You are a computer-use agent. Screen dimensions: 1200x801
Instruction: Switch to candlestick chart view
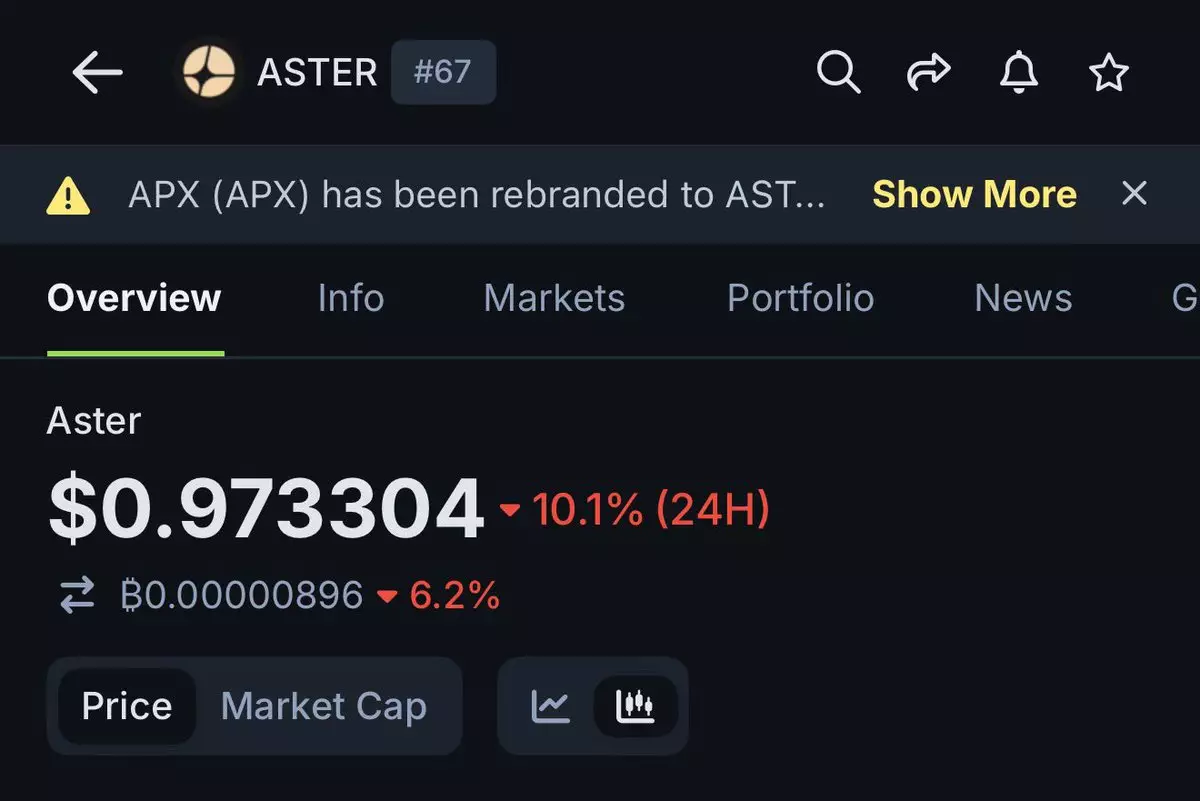coord(635,706)
